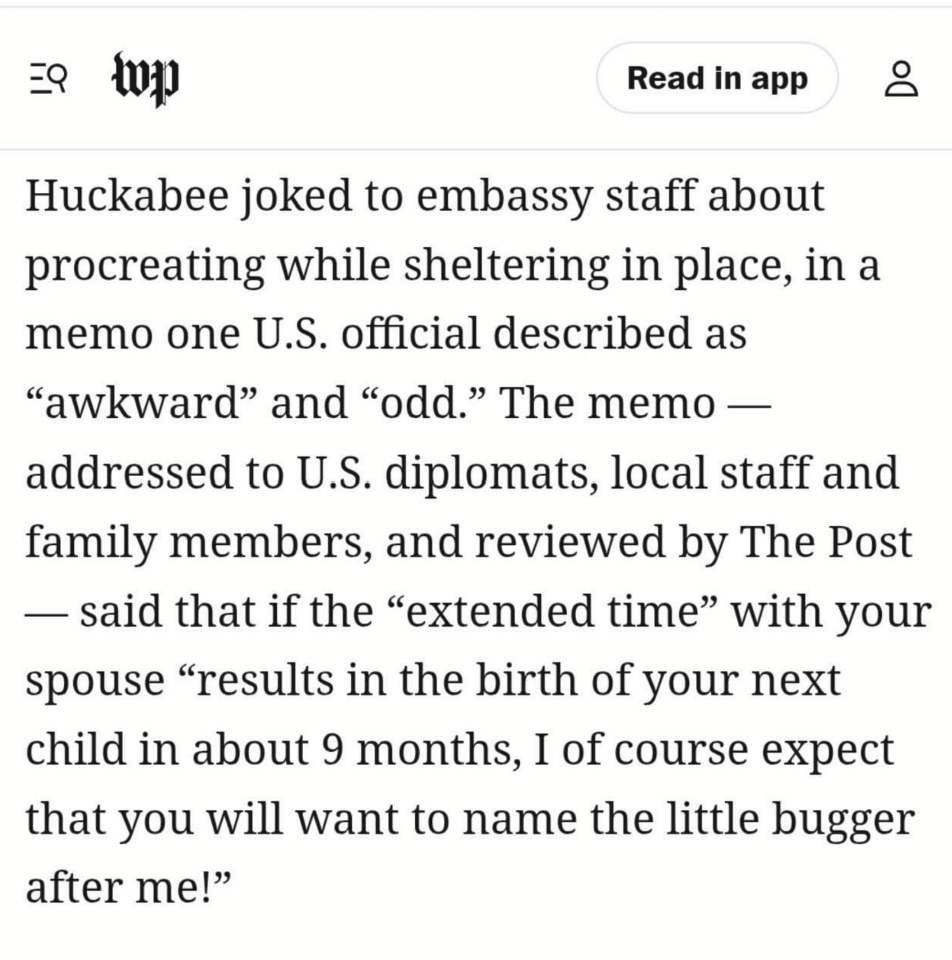Click the Washington Post logo
Viewport: 952px width, 960px height.
[x=145, y=78]
